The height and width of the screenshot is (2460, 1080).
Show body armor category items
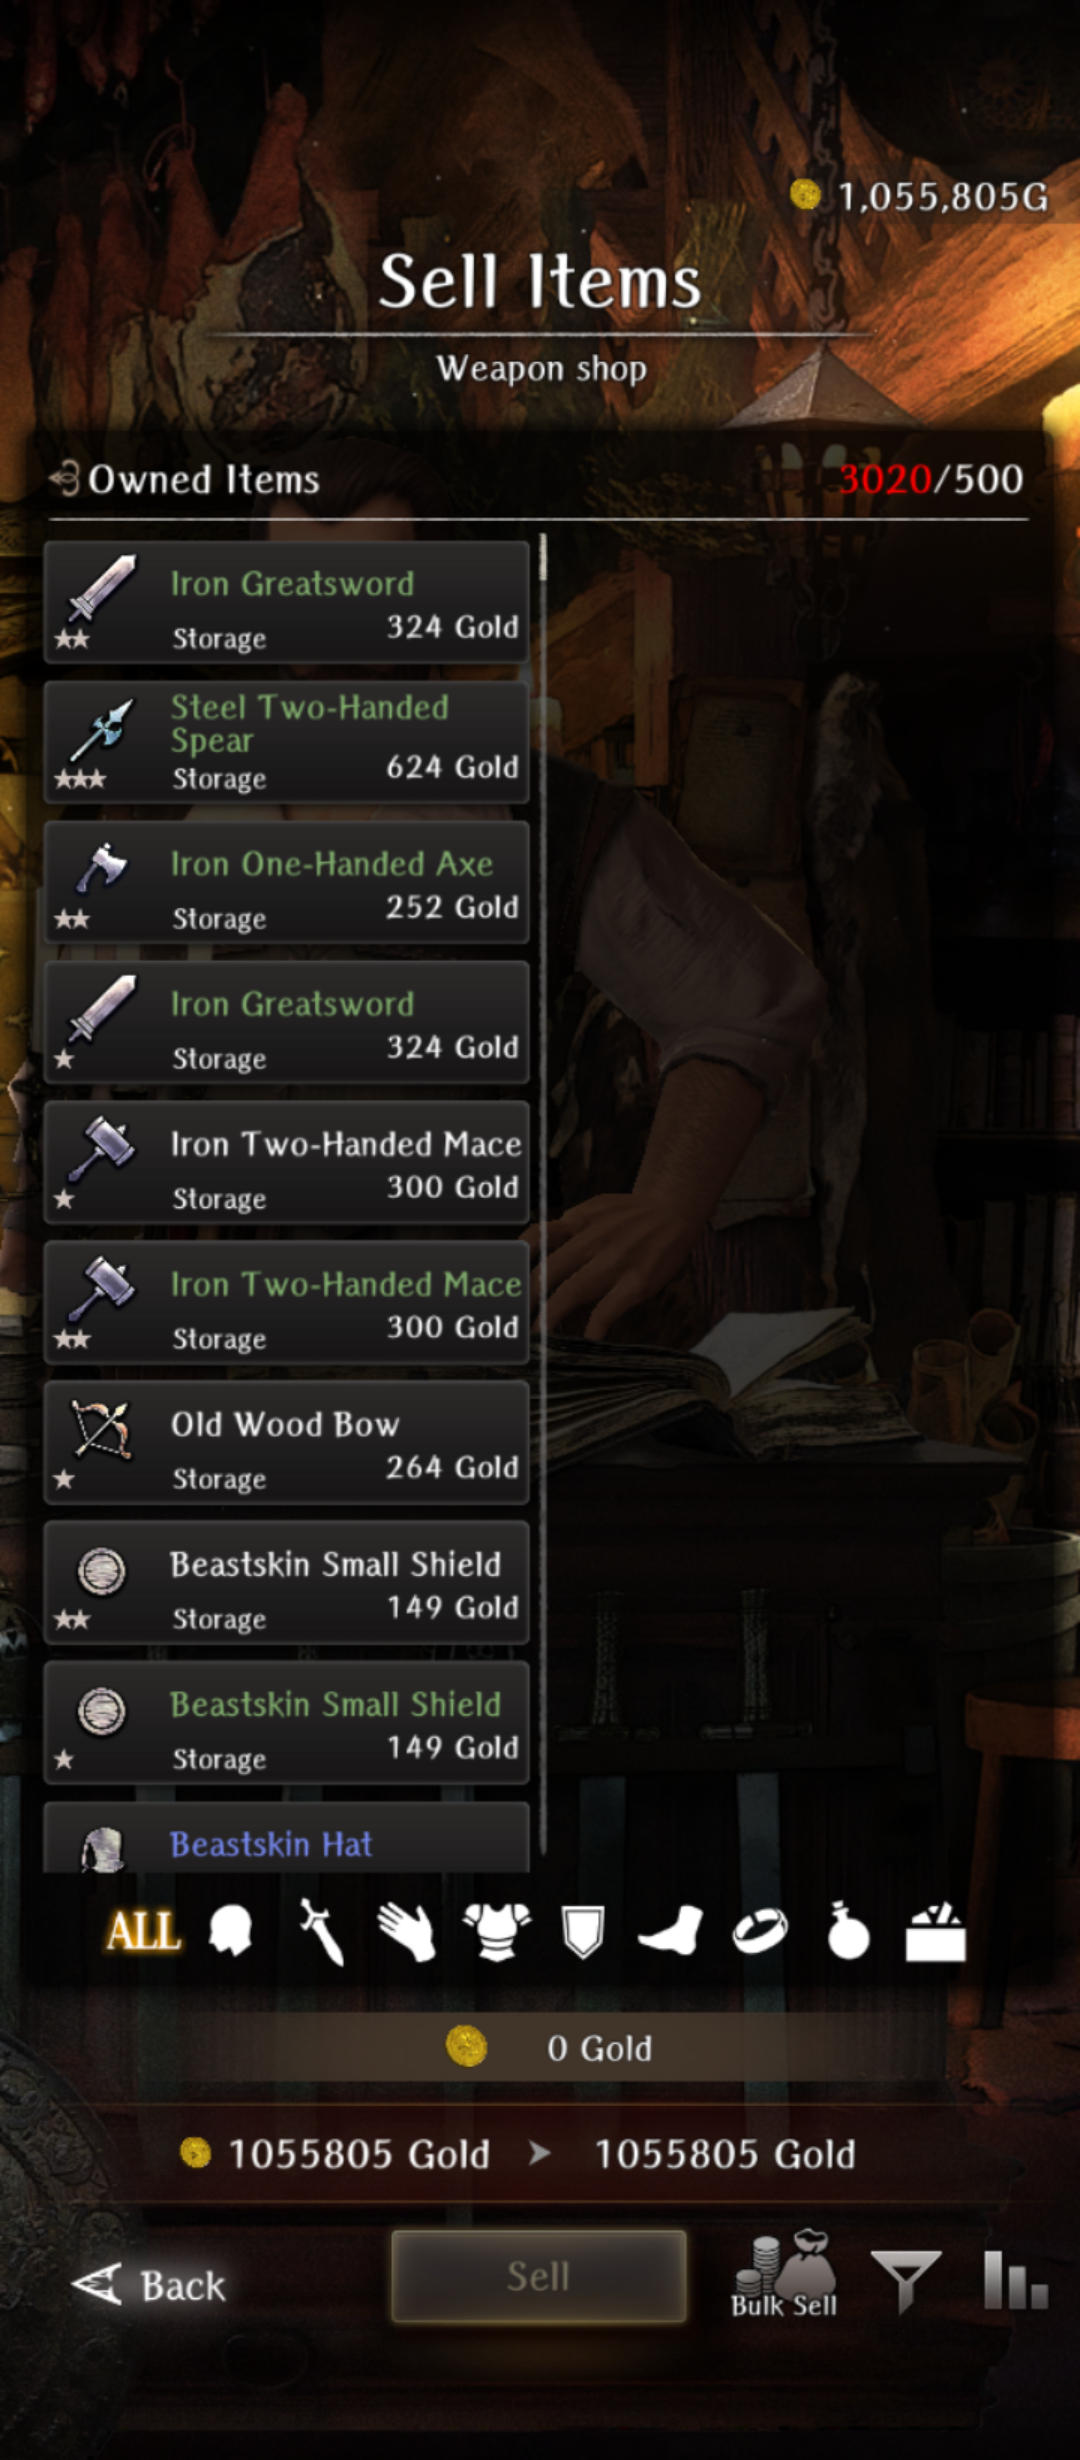pyautogui.click(x=496, y=1930)
